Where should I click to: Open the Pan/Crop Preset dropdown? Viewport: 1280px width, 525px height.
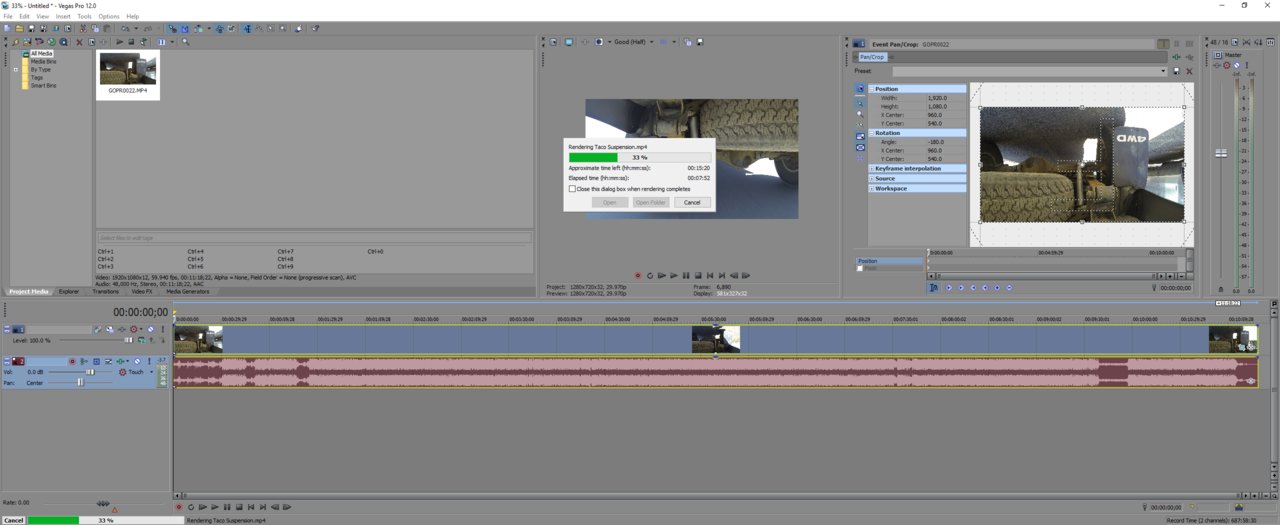[1163, 71]
